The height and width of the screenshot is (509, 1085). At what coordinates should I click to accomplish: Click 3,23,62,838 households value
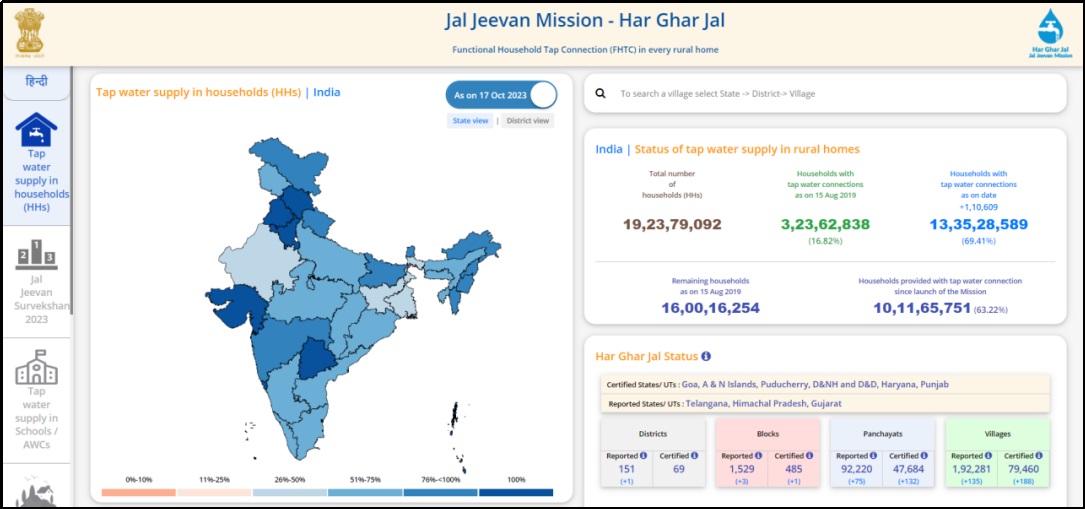(x=825, y=224)
